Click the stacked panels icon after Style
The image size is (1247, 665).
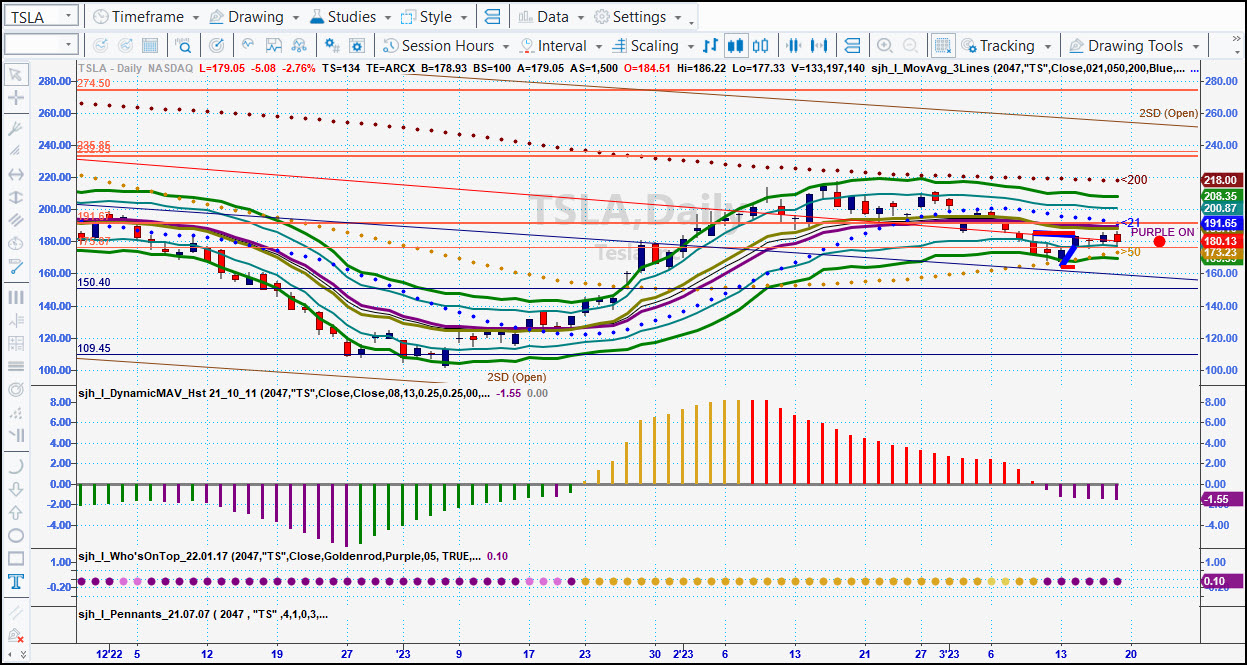pyautogui.click(x=491, y=17)
